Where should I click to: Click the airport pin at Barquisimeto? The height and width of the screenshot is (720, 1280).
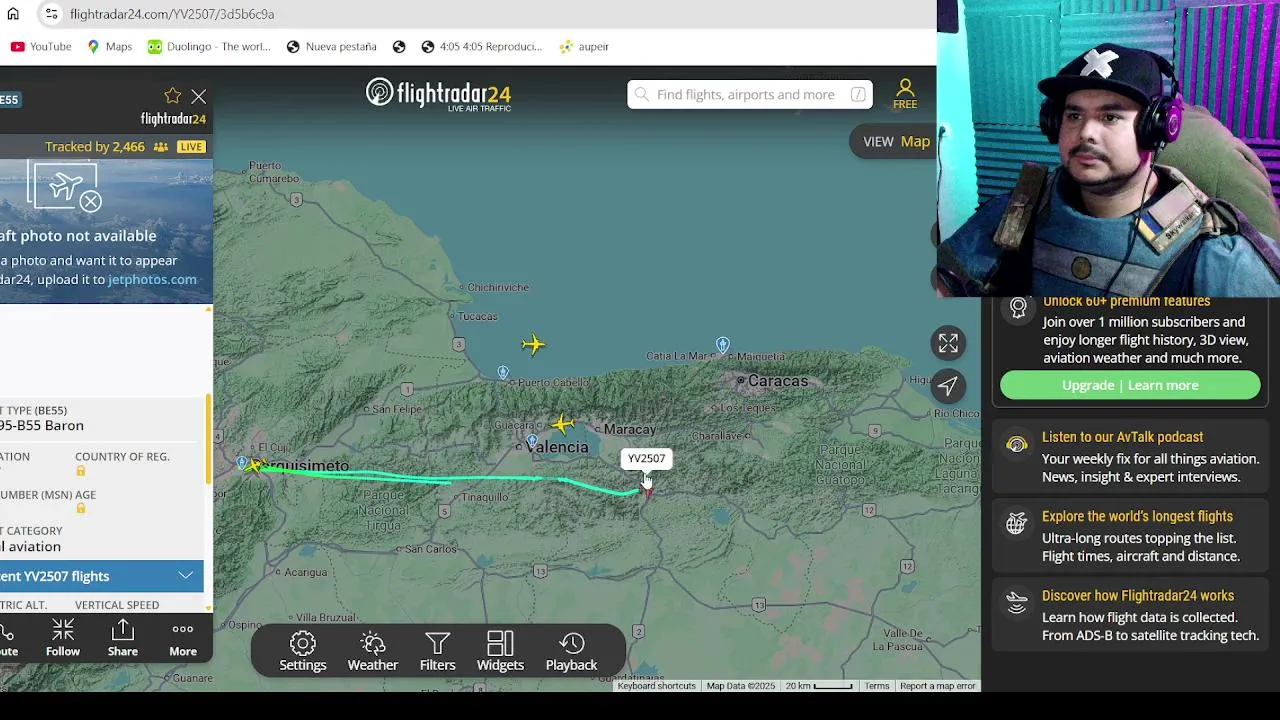point(242,463)
